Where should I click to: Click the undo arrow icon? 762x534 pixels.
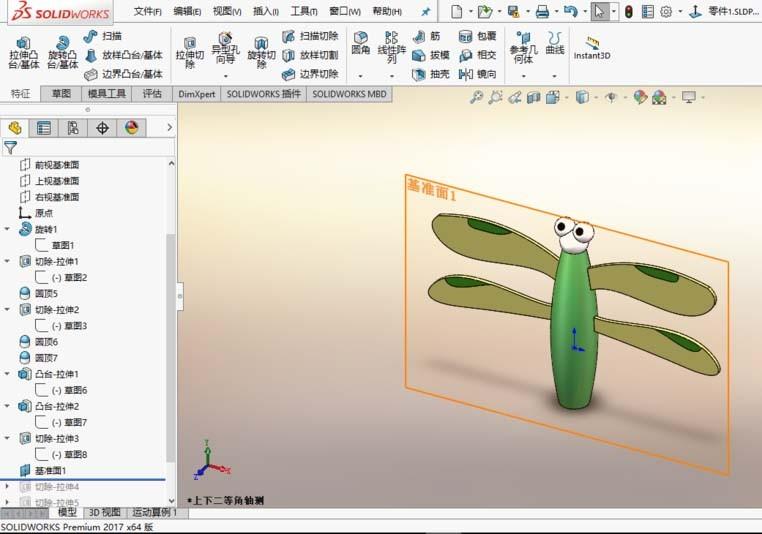571,11
